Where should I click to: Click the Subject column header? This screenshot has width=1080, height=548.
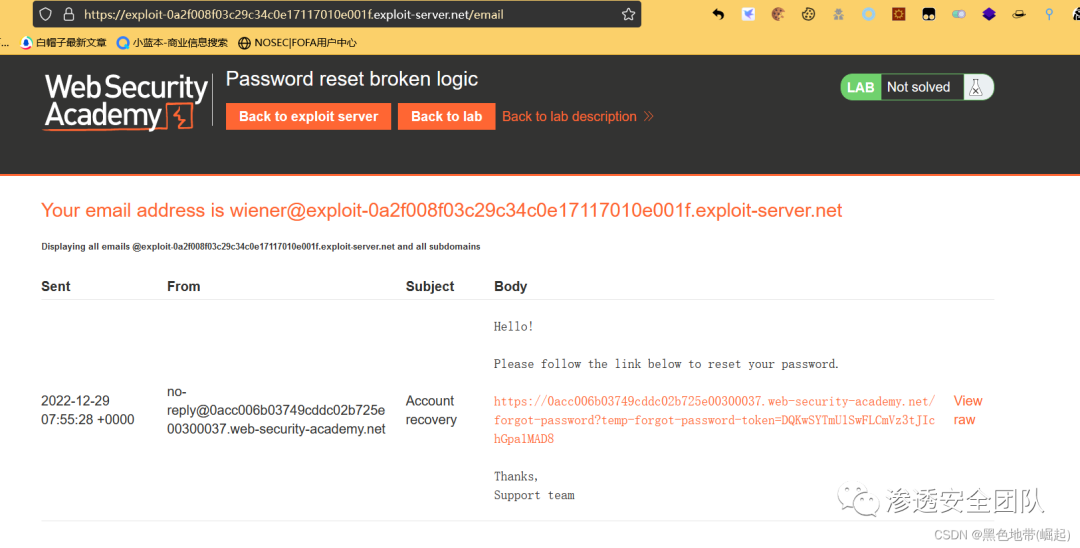[x=430, y=286]
